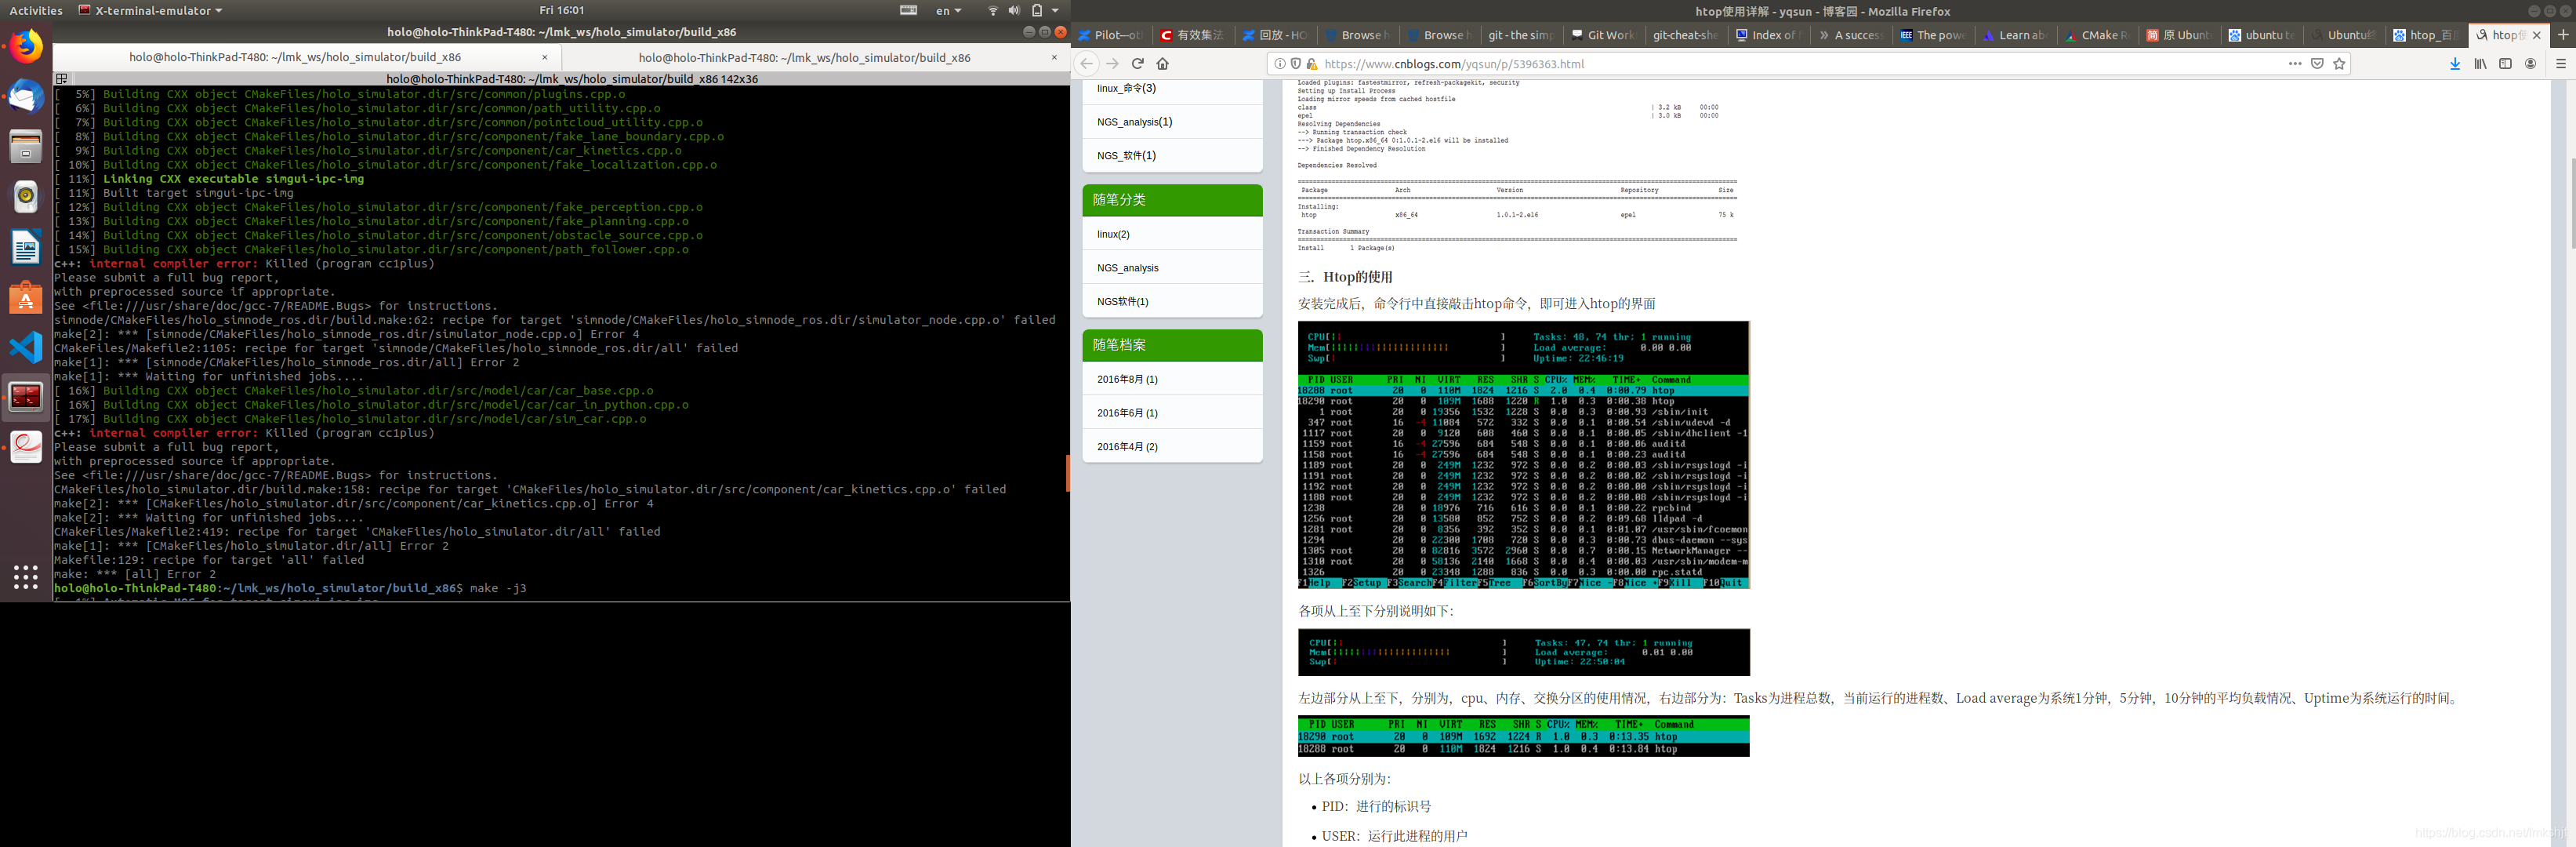Open the Wi-Fi network status icon
2576x847 pixels.
click(x=993, y=10)
